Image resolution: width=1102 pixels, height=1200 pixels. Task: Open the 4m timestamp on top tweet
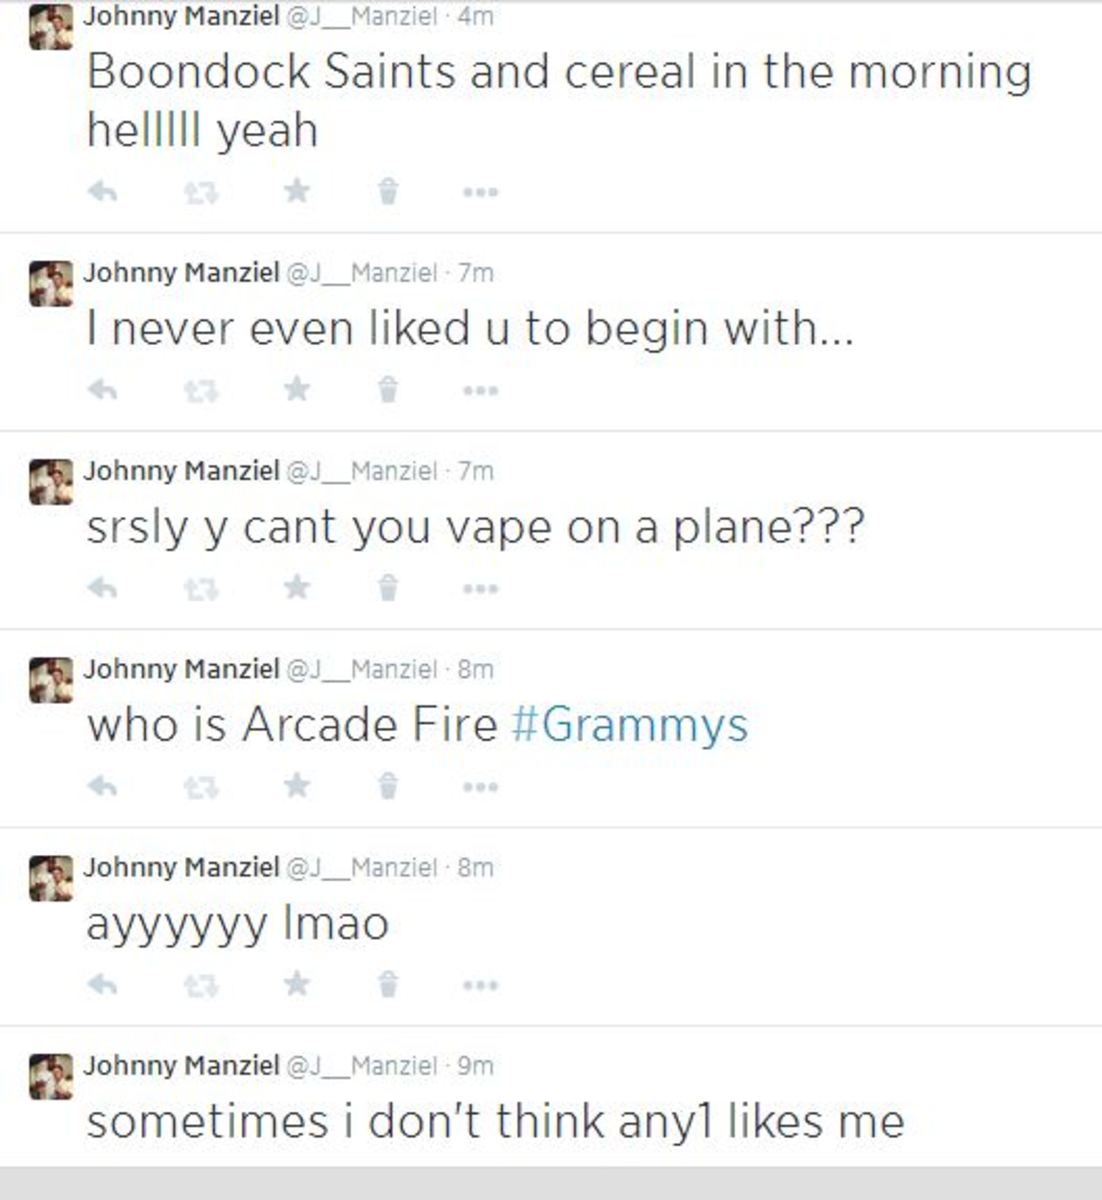point(475,17)
